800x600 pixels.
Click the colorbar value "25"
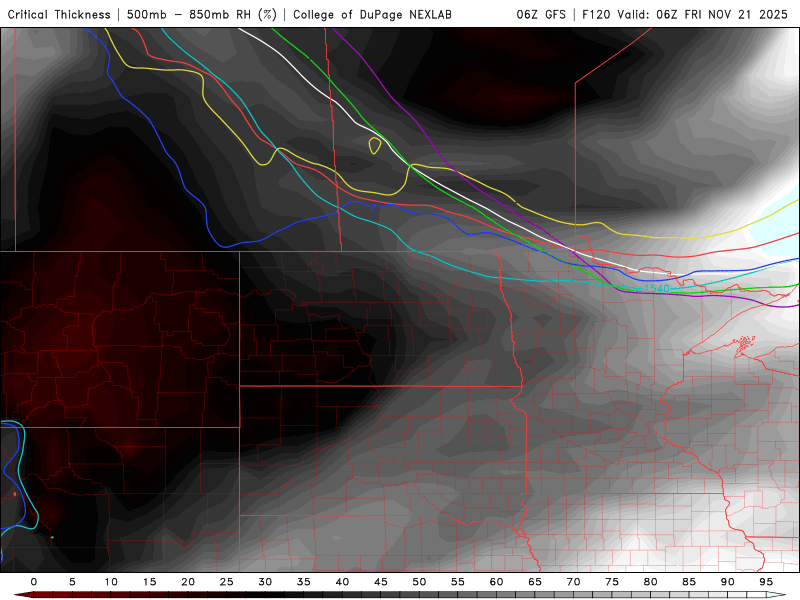227,582
